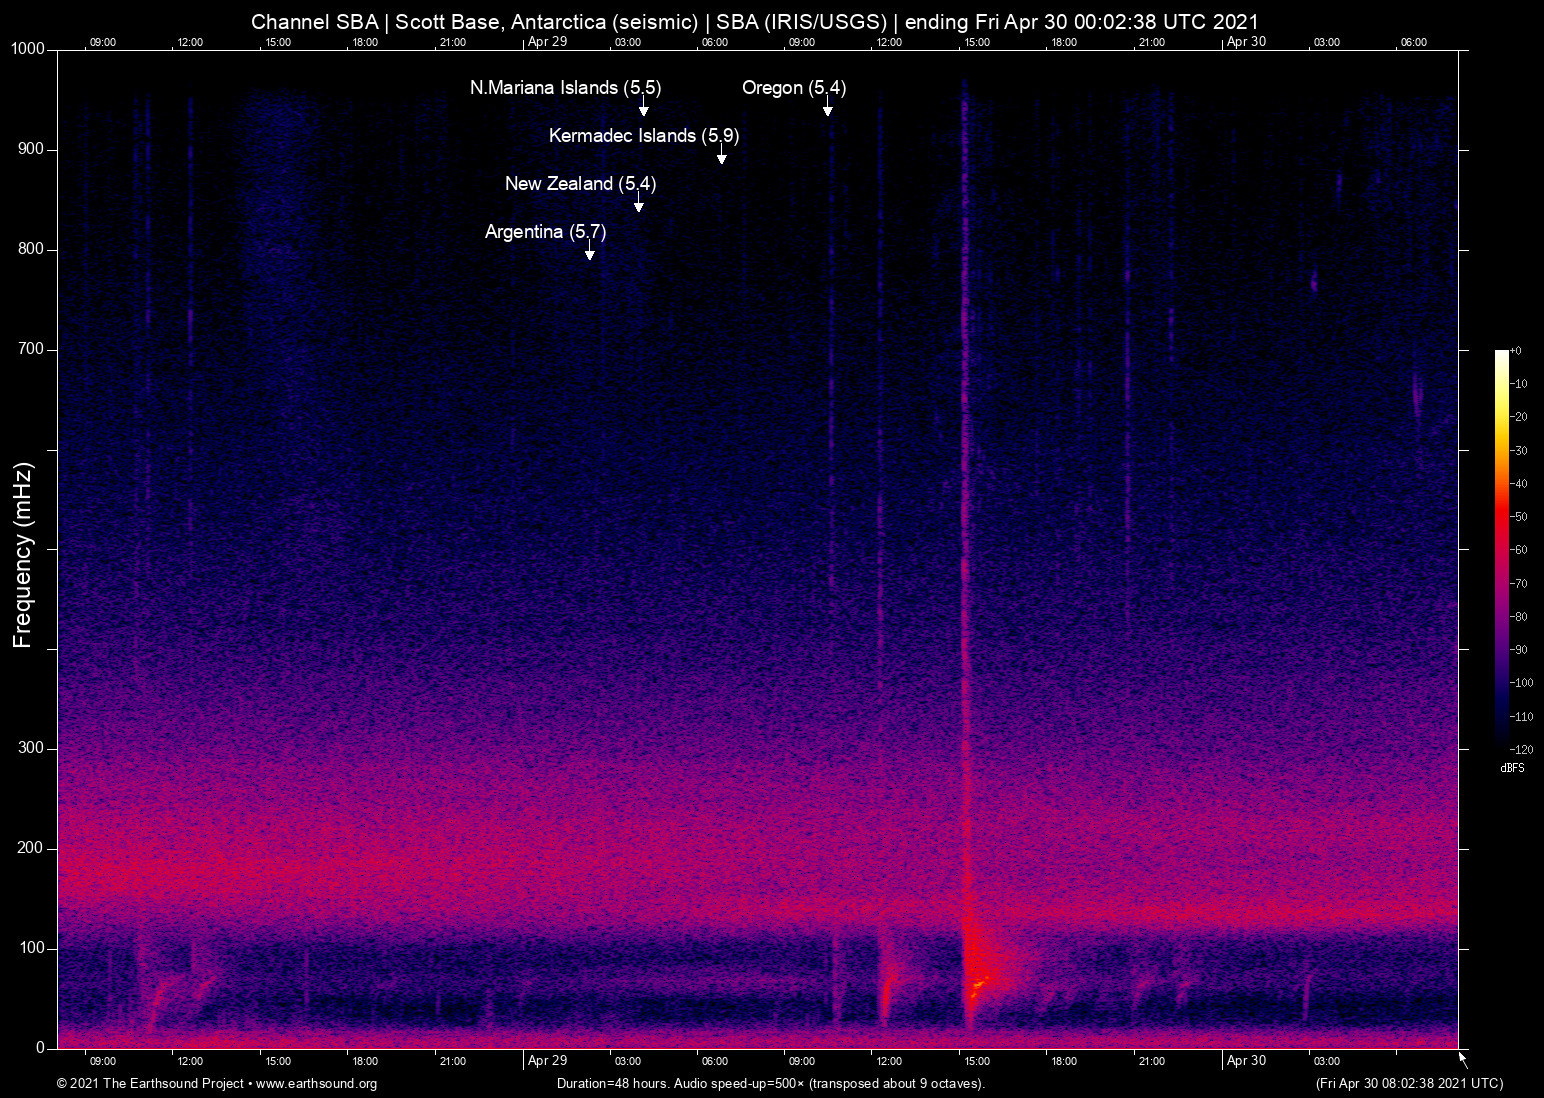Select the N.Mariana Islands (5.5) label

pyautogui.click(x=565, y=88)
